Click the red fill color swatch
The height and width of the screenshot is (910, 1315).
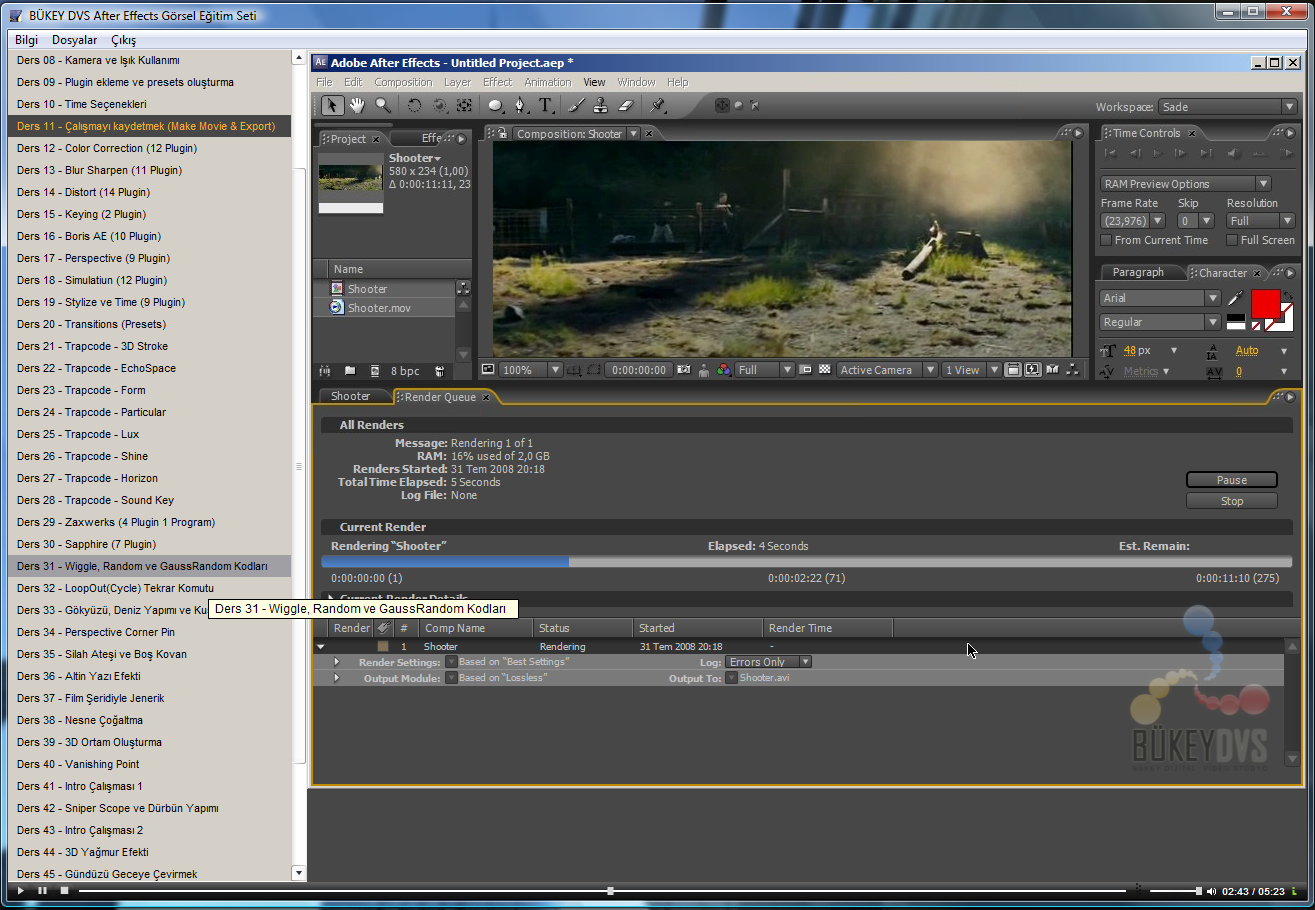[x=1265, y=303]
